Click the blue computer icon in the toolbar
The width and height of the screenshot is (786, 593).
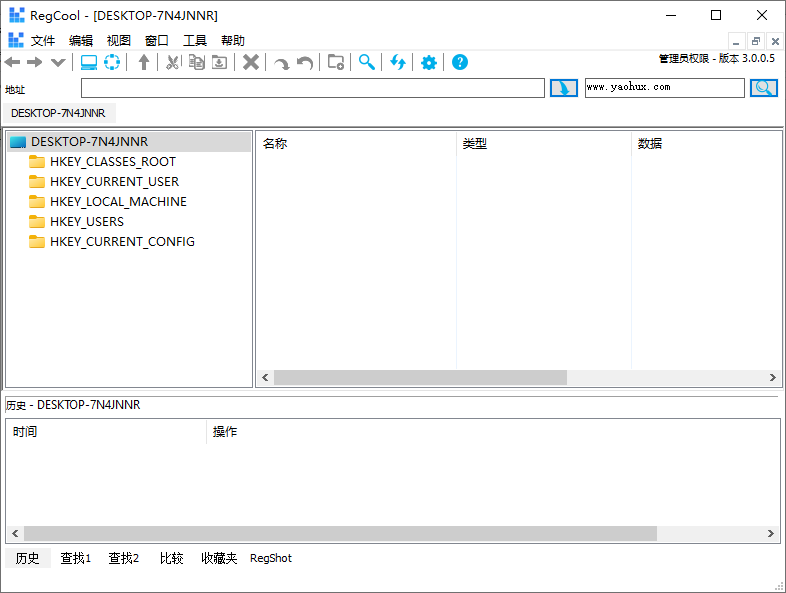(89, 62)
